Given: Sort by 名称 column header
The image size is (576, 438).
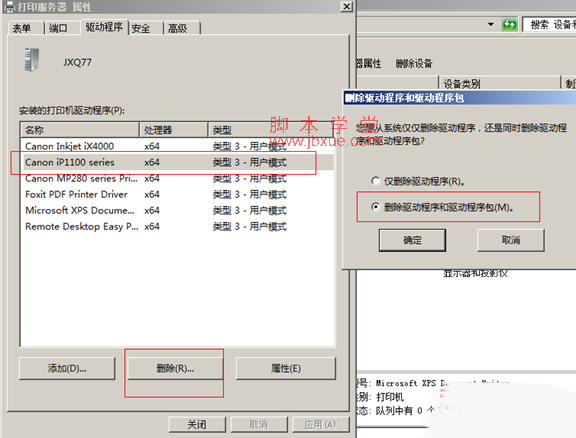Looking at the screenshot, I should (80, 130).
